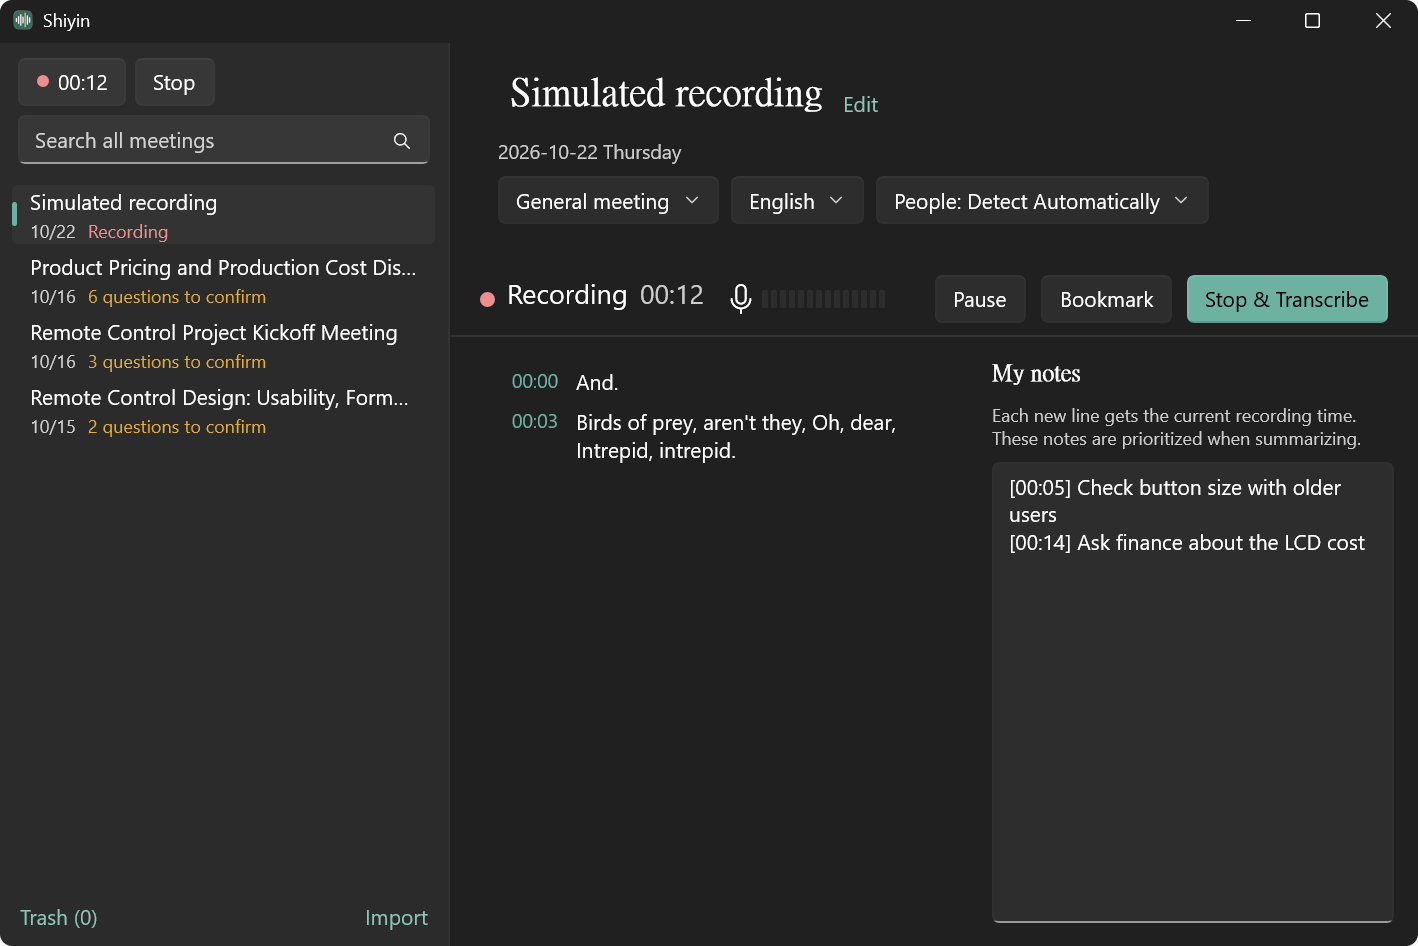Click the transcript line "And."

[x=597, y=382]
